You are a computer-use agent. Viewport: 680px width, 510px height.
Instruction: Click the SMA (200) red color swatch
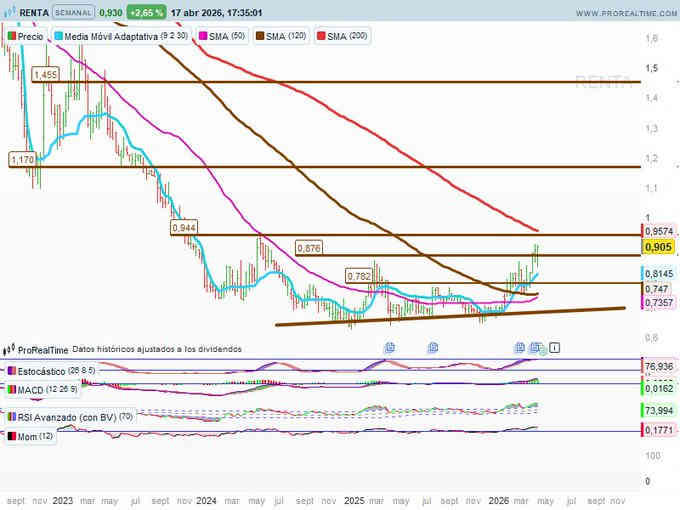pyautogui.click(x=321, y=35)
